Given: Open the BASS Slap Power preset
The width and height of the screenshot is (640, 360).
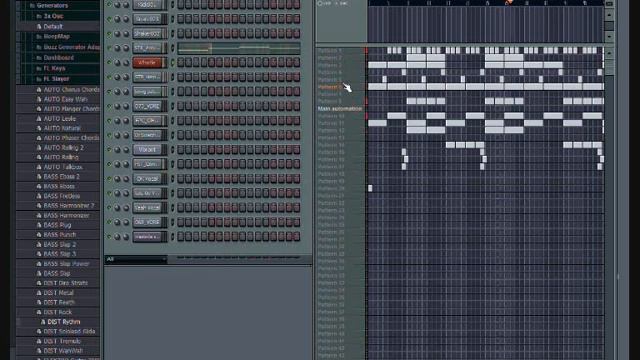Looking at the screenshot, I should (67, 264).
